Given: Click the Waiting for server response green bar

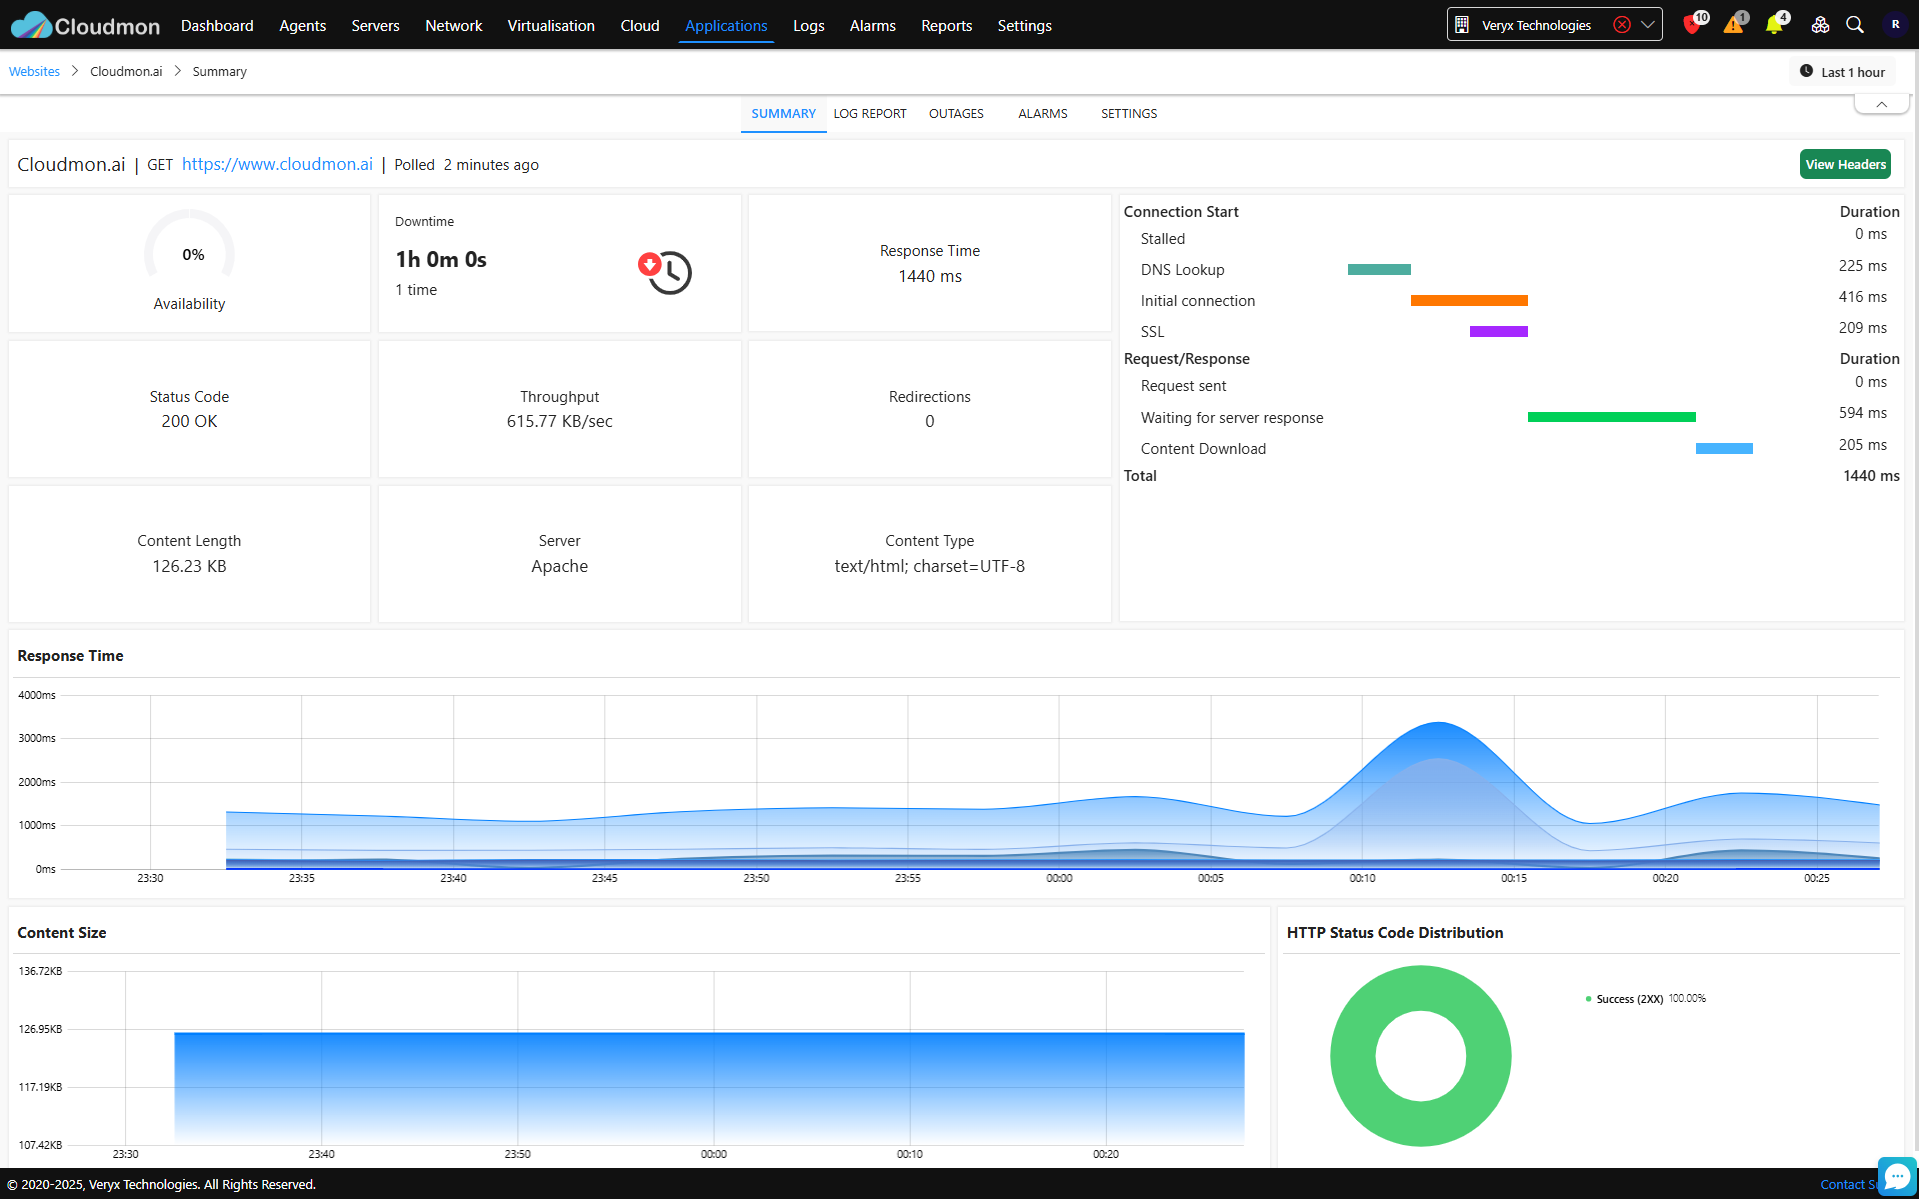Looking at the screenshot, I should point(1612,417).
